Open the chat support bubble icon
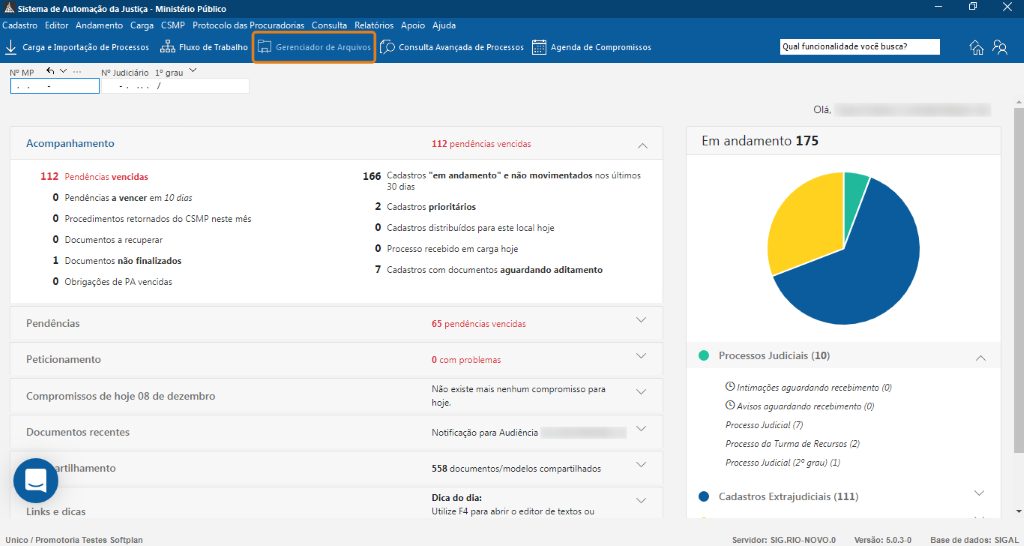 pyautogui.click(x=36, y=480)
